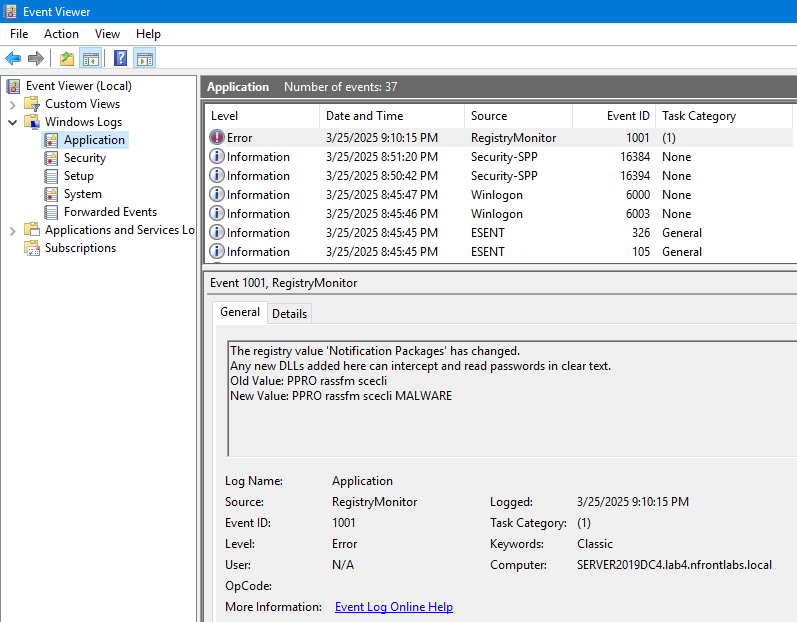Click the Up One Level folder icon
Image resolution: width=797 pixels, height=622 pixels.
click(x=66, y=58)
